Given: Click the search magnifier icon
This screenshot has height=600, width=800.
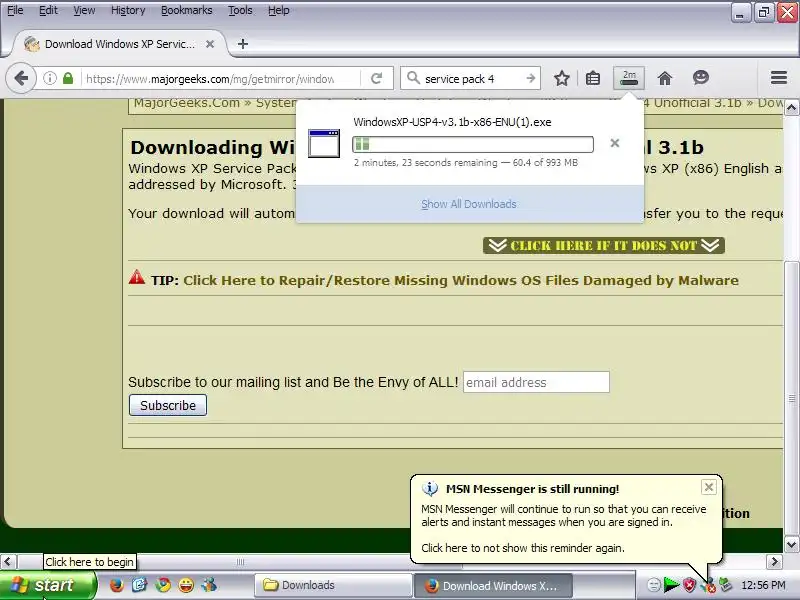Looking at the screenshot, I should [413, 78].
